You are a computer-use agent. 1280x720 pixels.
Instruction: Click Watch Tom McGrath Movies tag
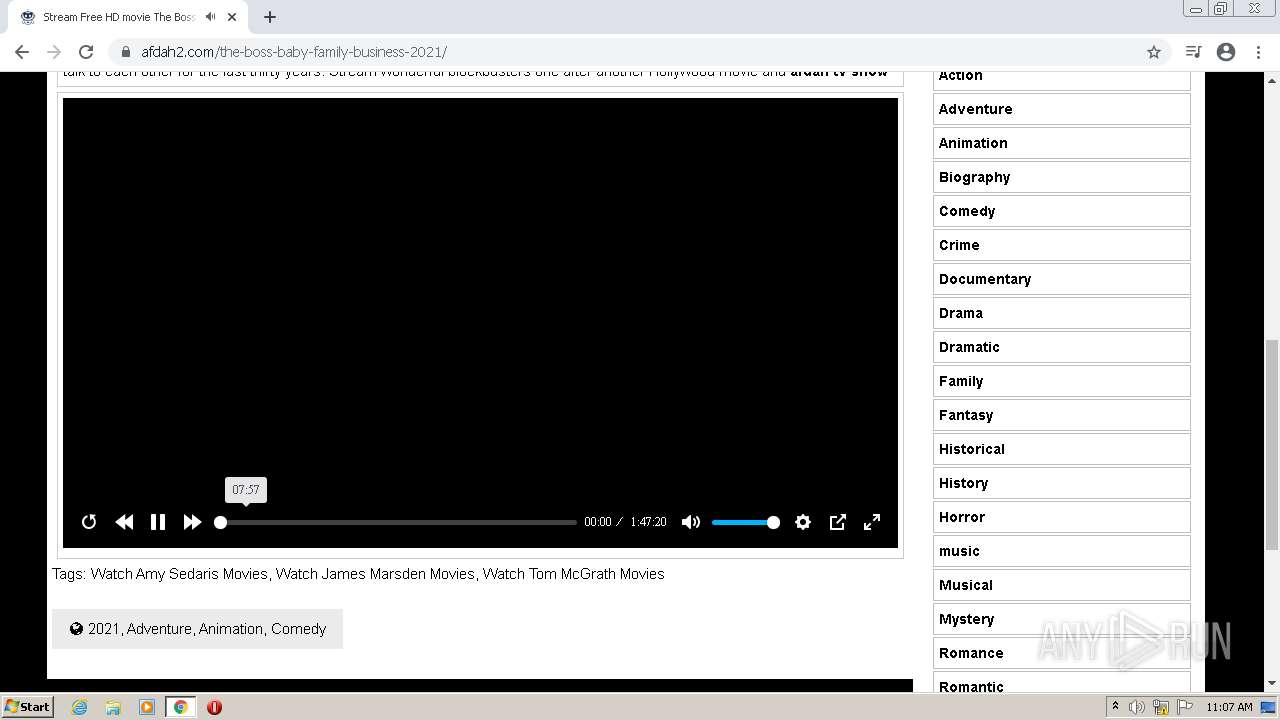tap(574, 574)
